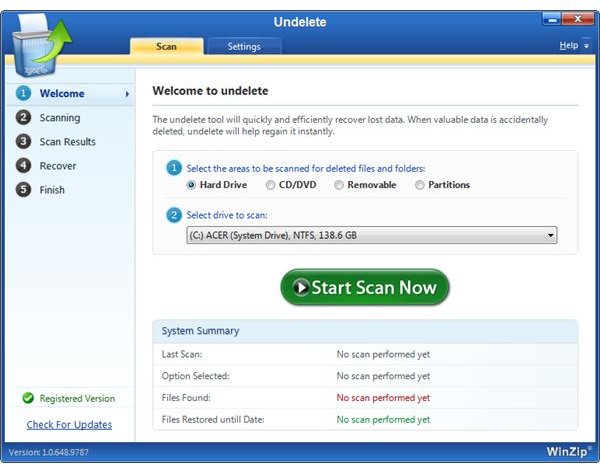
Task: Click the step 5 Finish number icon
Action: click(x=23, y=189)
